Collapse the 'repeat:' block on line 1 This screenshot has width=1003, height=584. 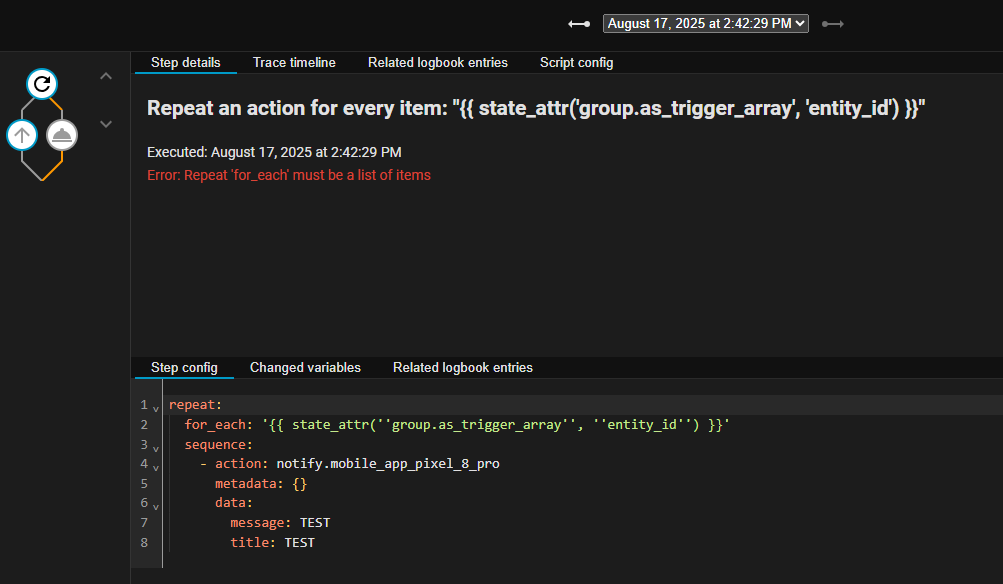(156, 407)
